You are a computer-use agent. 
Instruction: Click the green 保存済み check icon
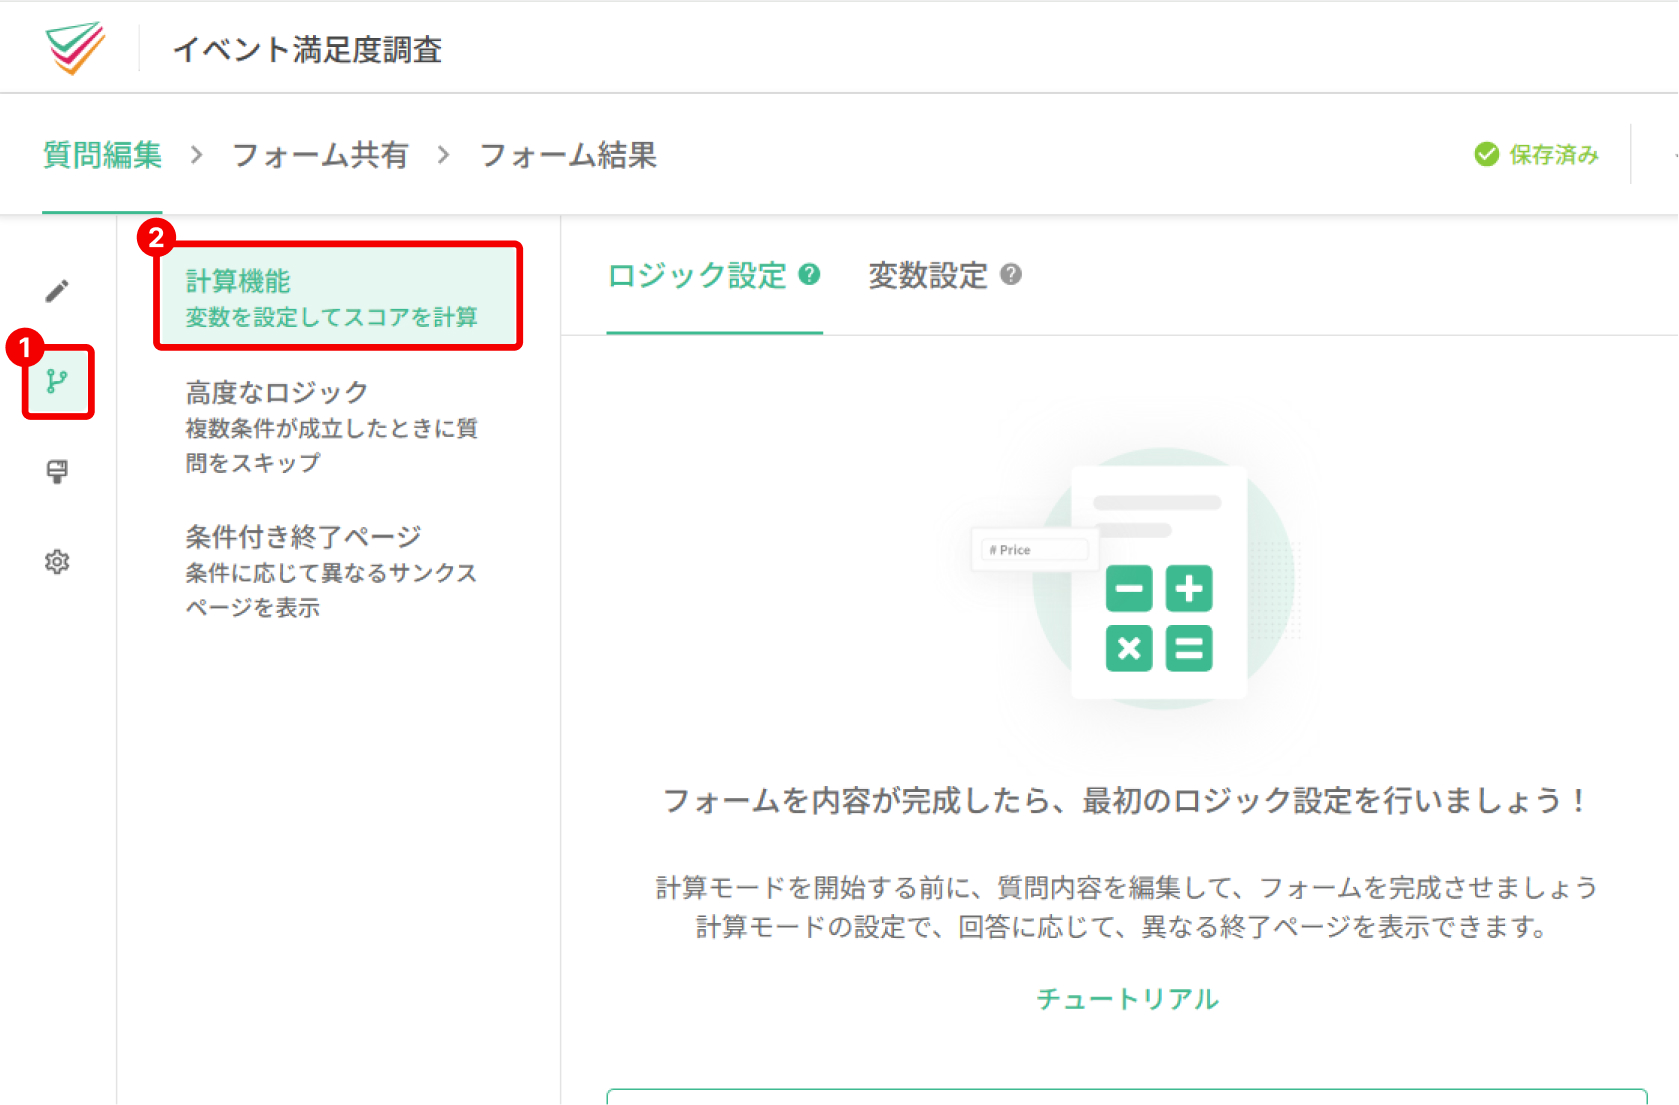[x=1487, y=154]
